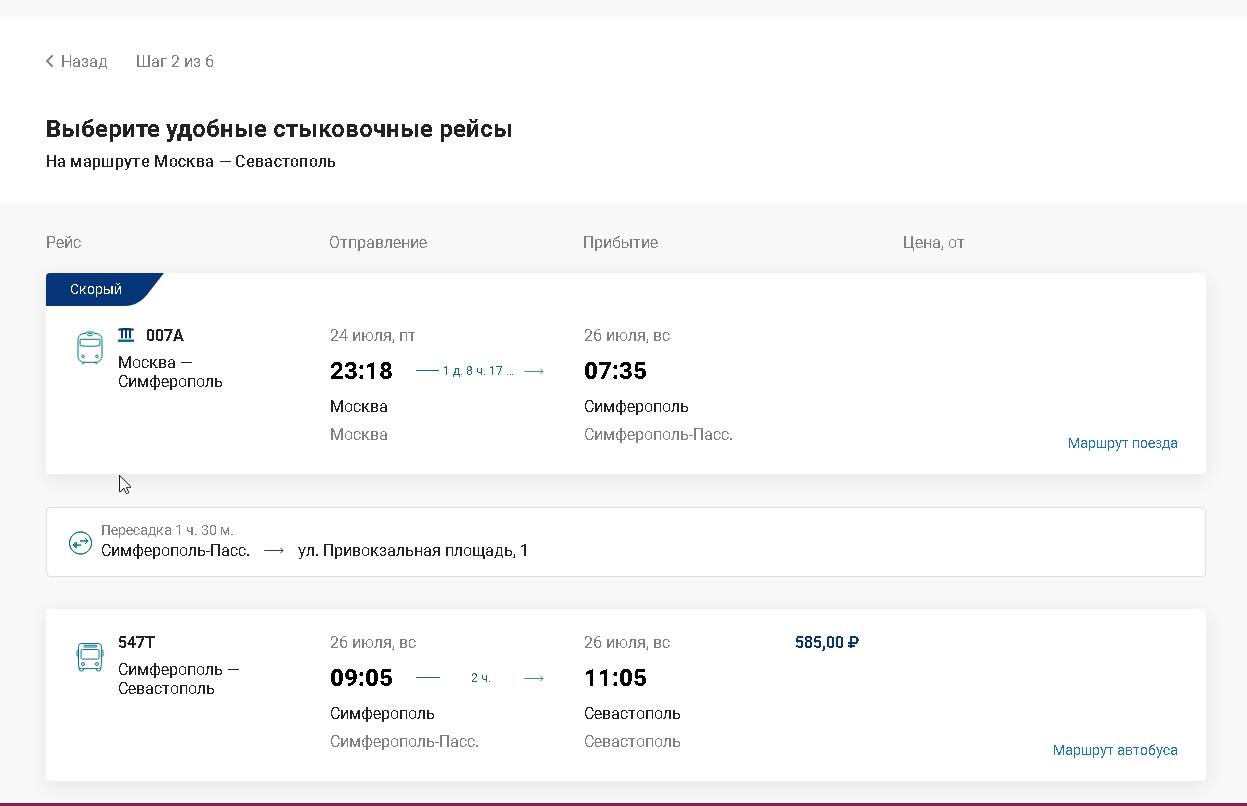Click the bus arrival time 11:05
1247x806 pixels.
615,678
